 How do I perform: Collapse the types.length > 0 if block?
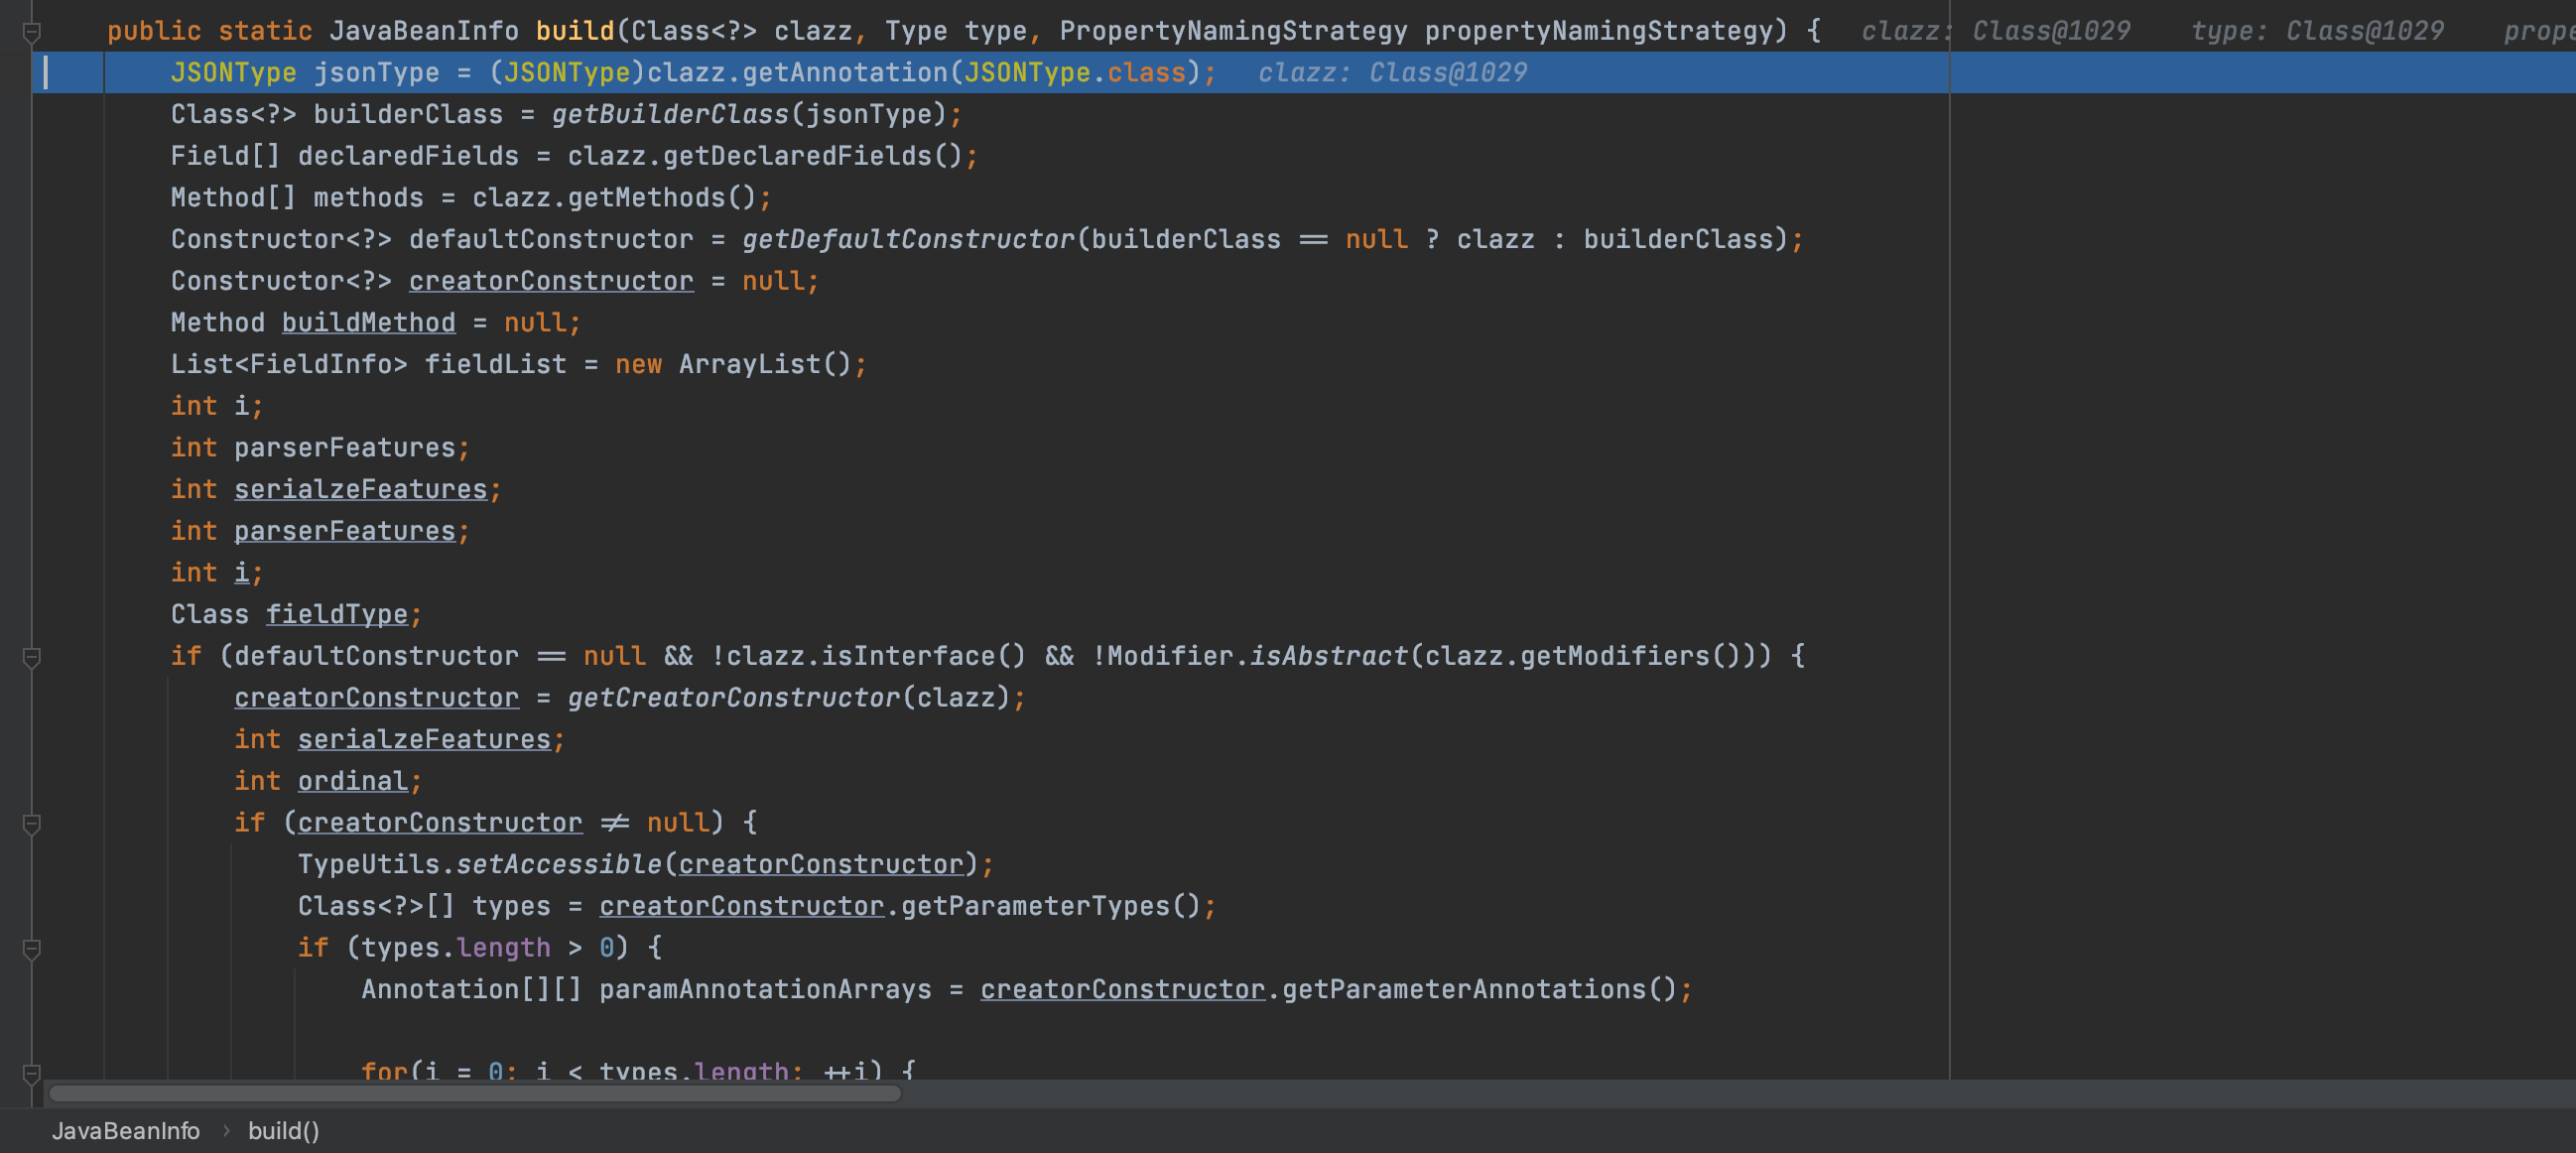coord(31,949)
